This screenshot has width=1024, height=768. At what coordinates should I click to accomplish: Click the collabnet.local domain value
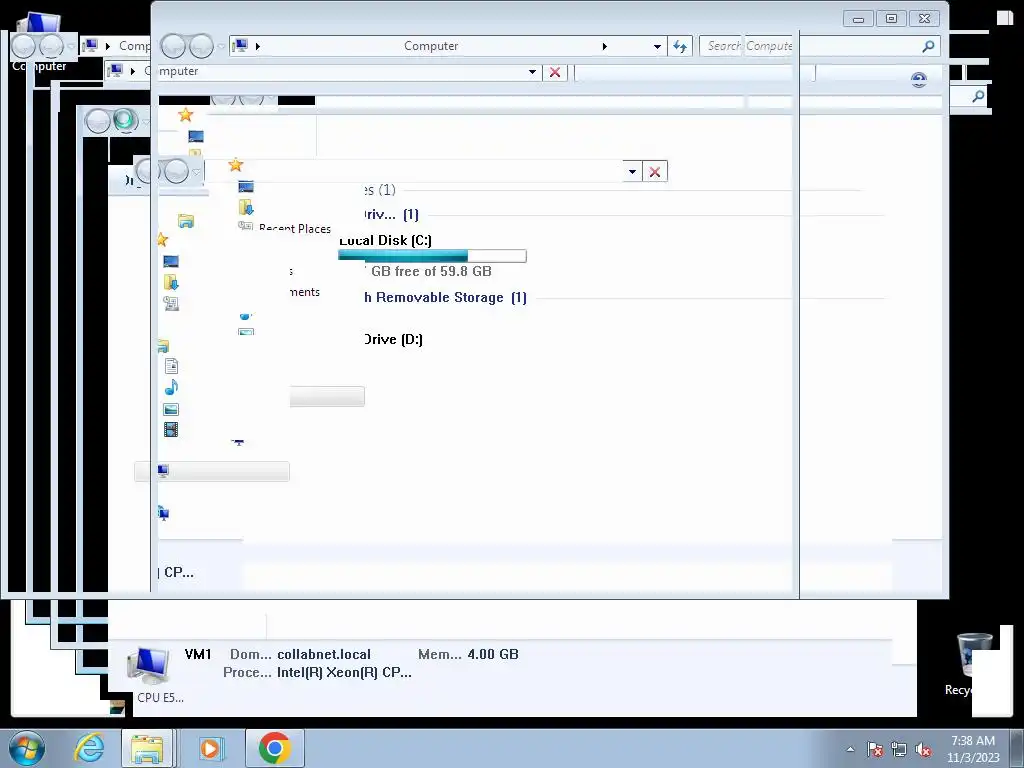point(324,654)
